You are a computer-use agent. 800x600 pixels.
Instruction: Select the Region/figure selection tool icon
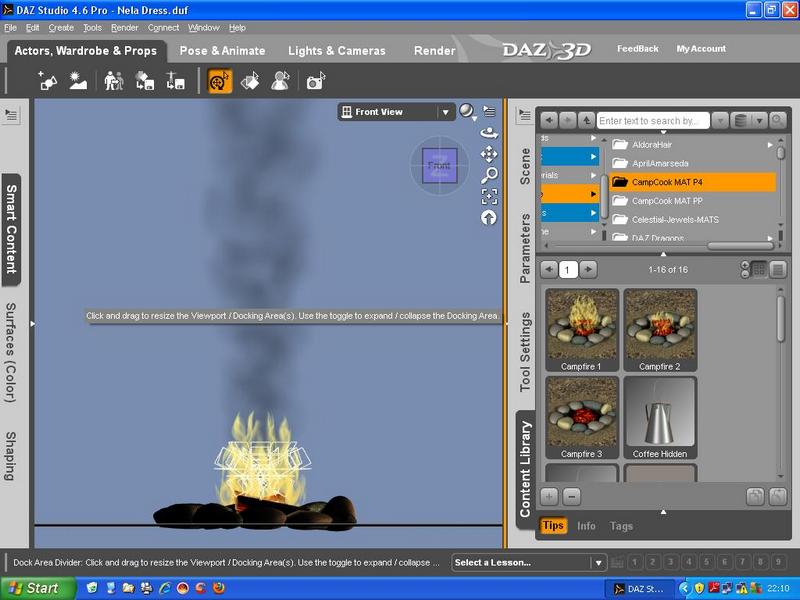[x=281, y=81]
